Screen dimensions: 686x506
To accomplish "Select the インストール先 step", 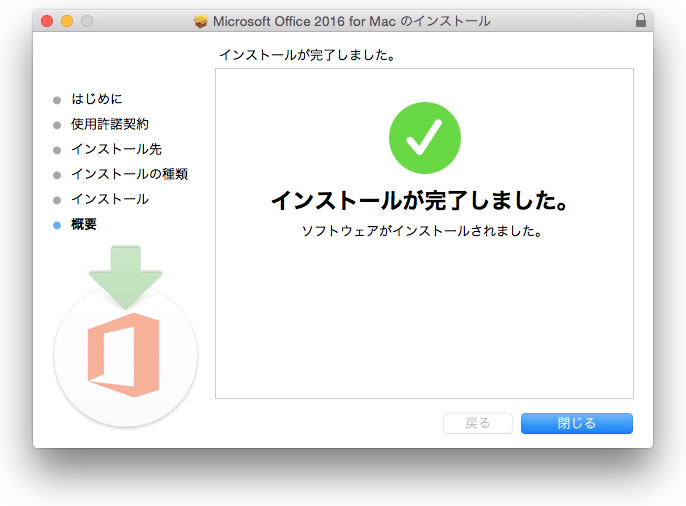I will click(x=116, y=149).
